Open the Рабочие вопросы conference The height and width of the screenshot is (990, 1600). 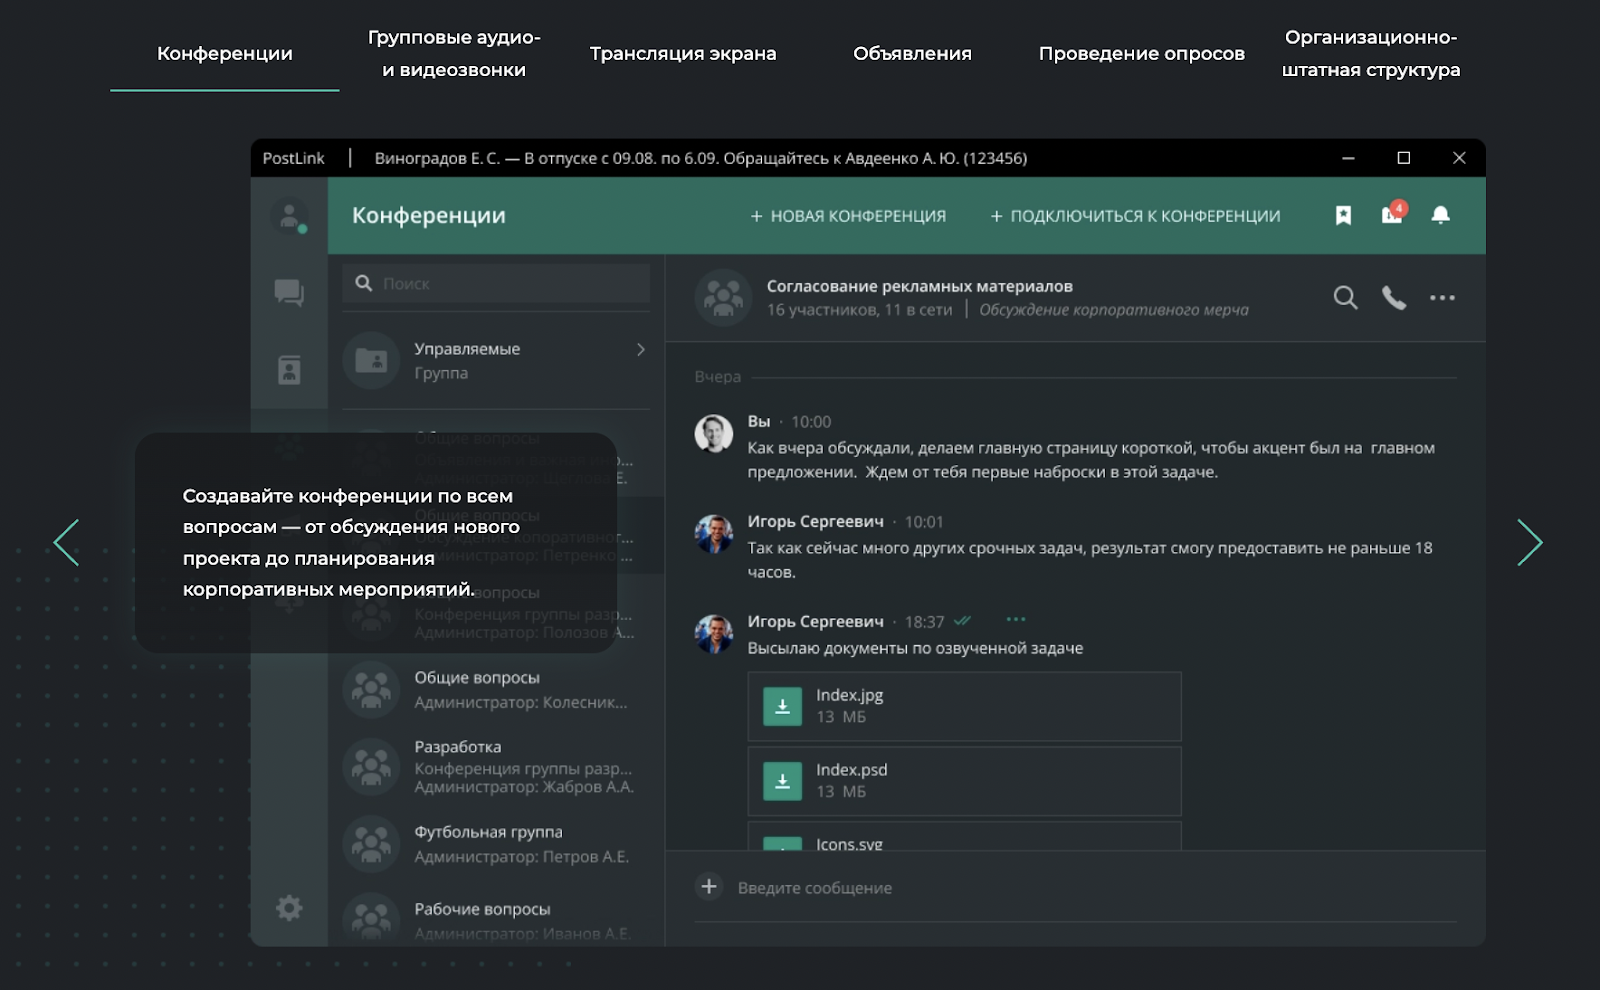coord(496,919)
